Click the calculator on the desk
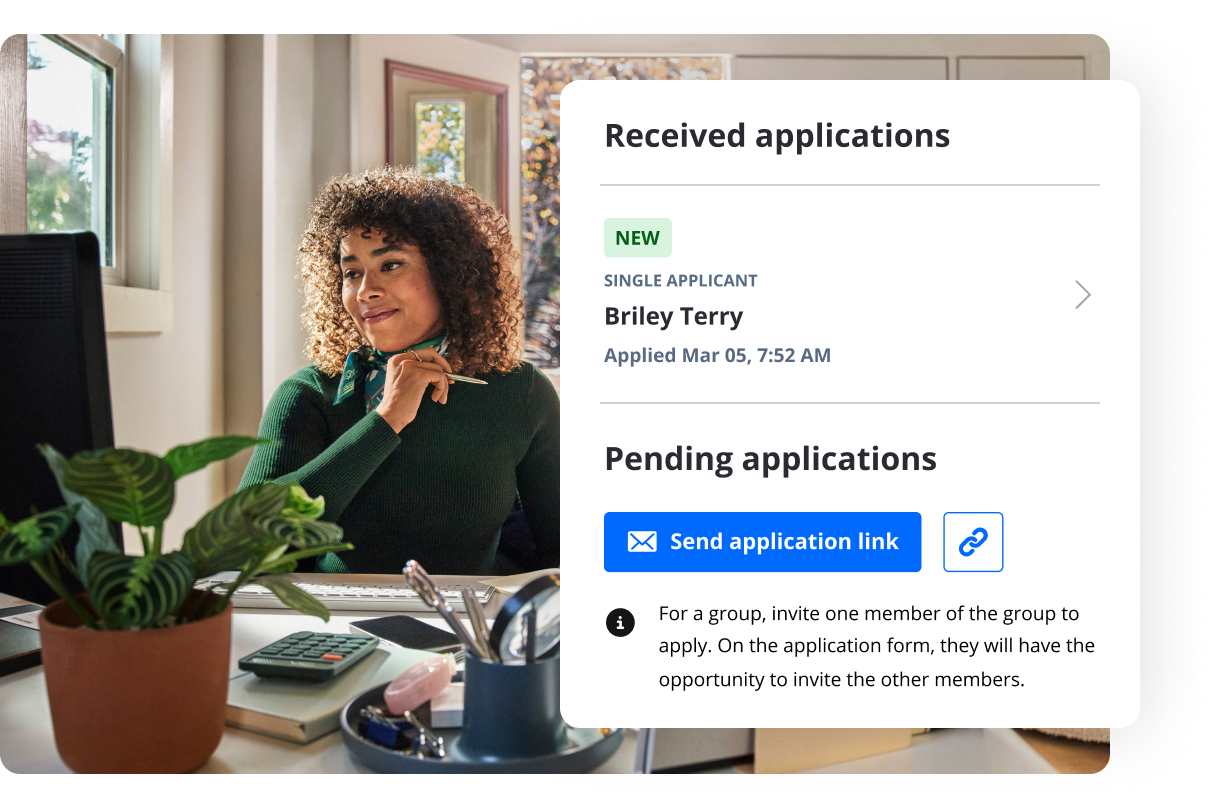The width and height of the screenshot is (1220, 808). [309, 653]
